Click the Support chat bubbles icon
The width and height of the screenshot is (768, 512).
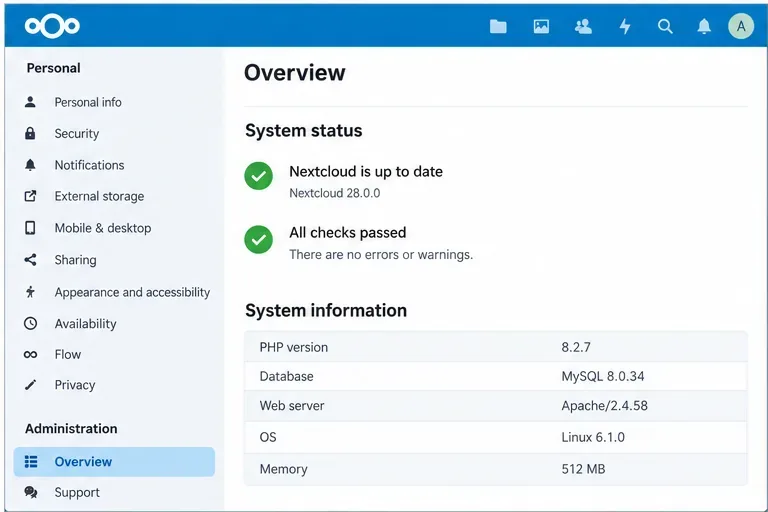pos(31,492)
